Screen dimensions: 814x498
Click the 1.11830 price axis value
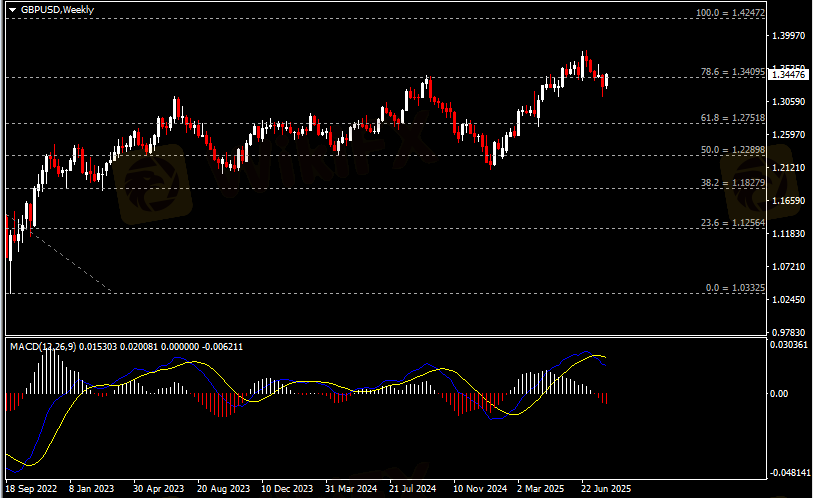tap(789, 234)
